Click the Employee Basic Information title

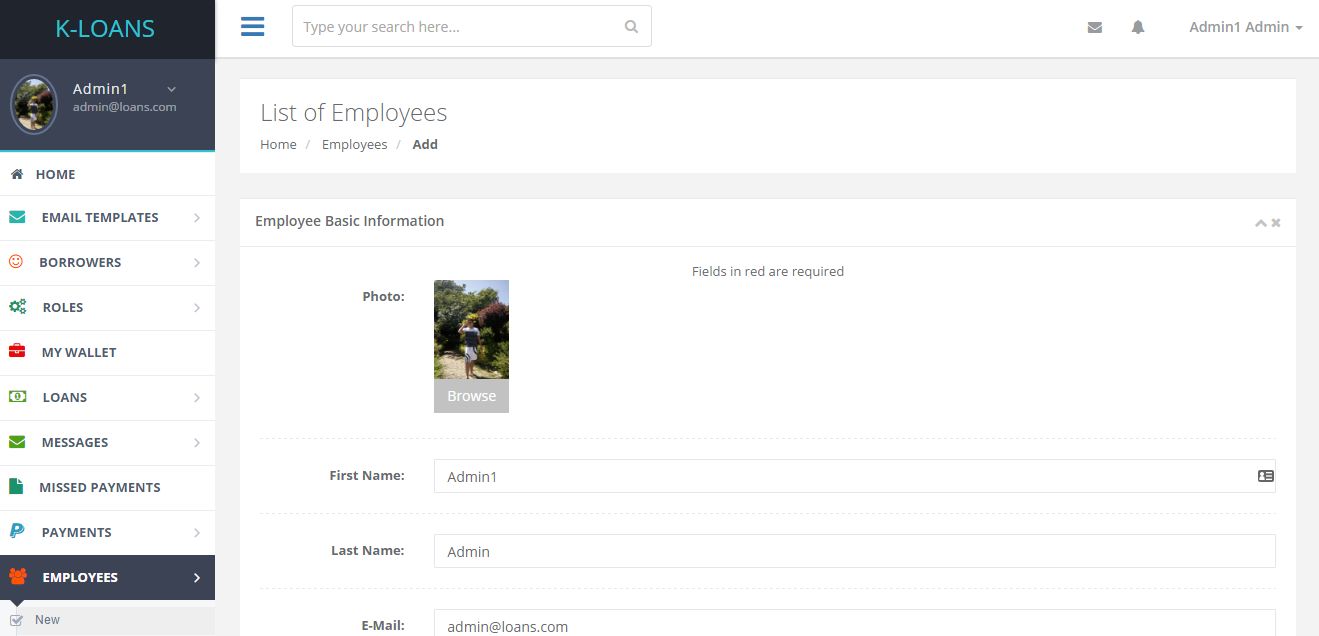350,221
